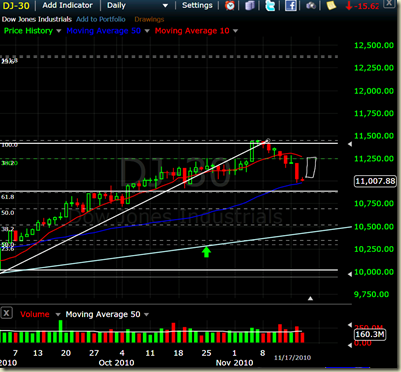
Task: Click Add Indicator in the toolbar
Action: pyautogui.click(x=67, y=5)
